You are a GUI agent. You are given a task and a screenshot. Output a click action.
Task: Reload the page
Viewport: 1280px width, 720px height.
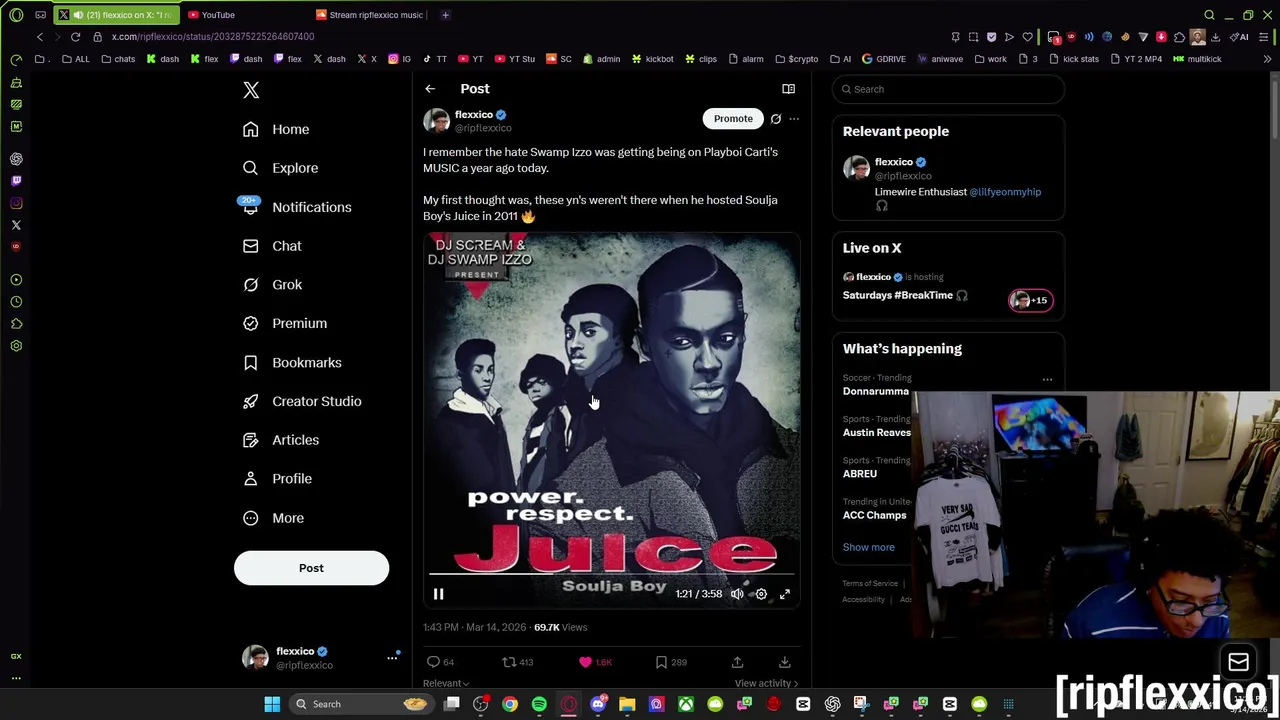[x=75, y=37]
